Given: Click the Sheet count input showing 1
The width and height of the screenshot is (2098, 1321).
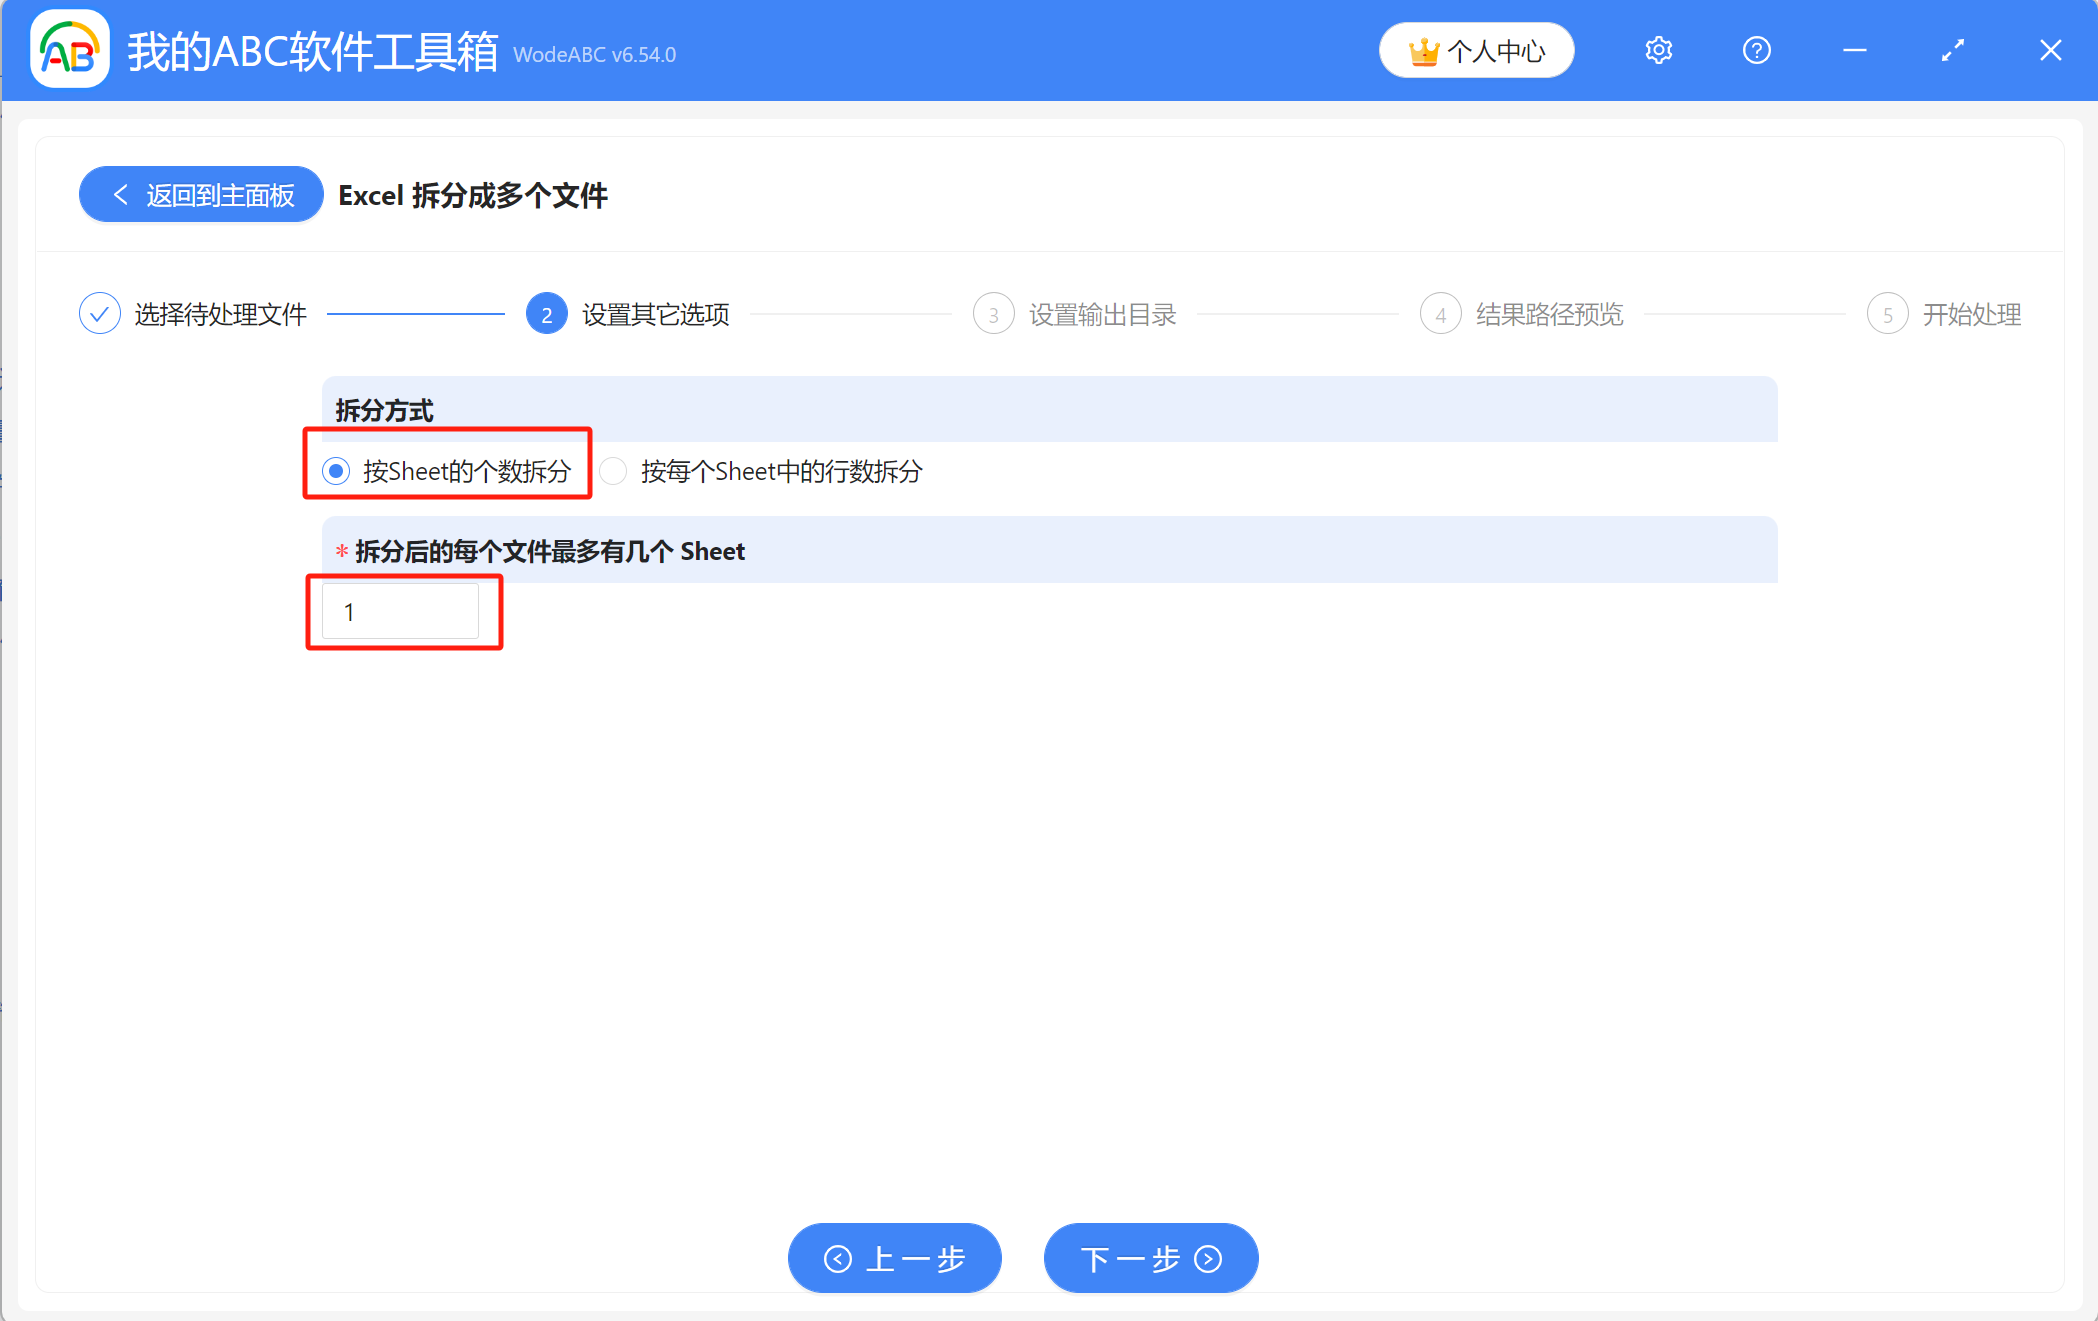Looking at the screenshot, I should [x=401, y=611].
